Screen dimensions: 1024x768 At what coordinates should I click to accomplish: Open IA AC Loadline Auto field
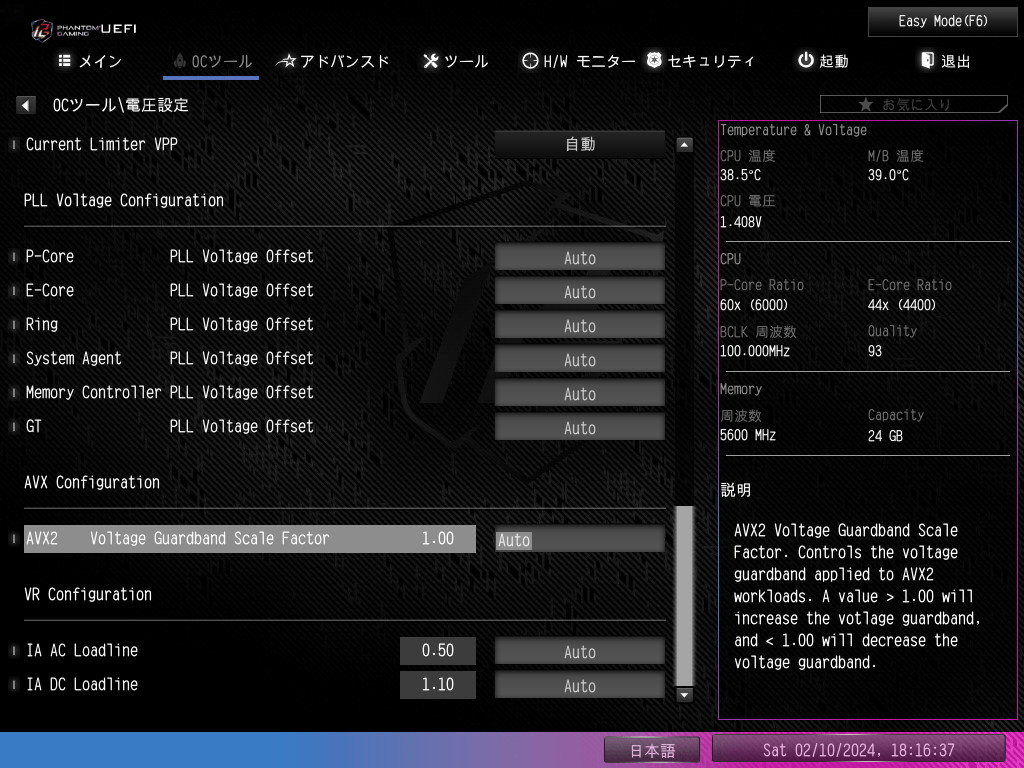click(x=580, y=651)
